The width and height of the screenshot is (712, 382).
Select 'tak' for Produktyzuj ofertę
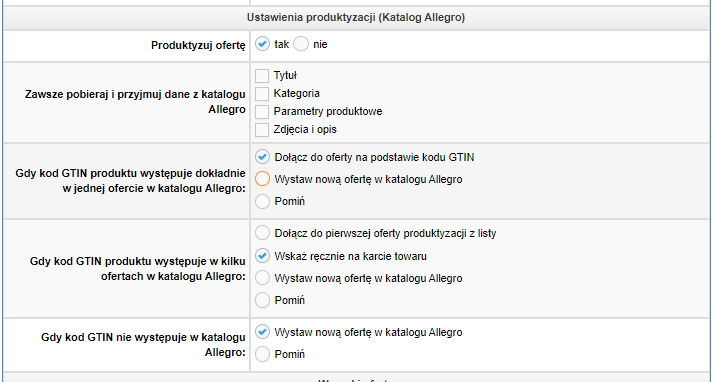pyautogui.click(x=262, y=44)
